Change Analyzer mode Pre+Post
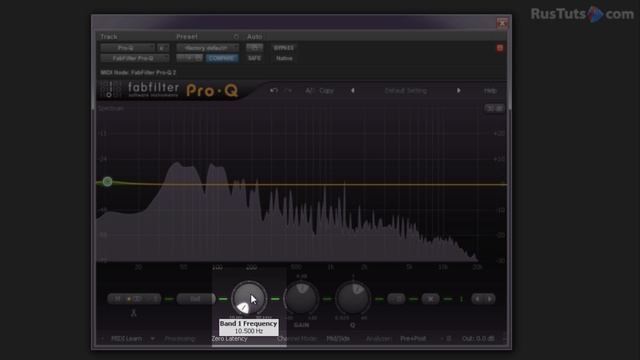 413,339
